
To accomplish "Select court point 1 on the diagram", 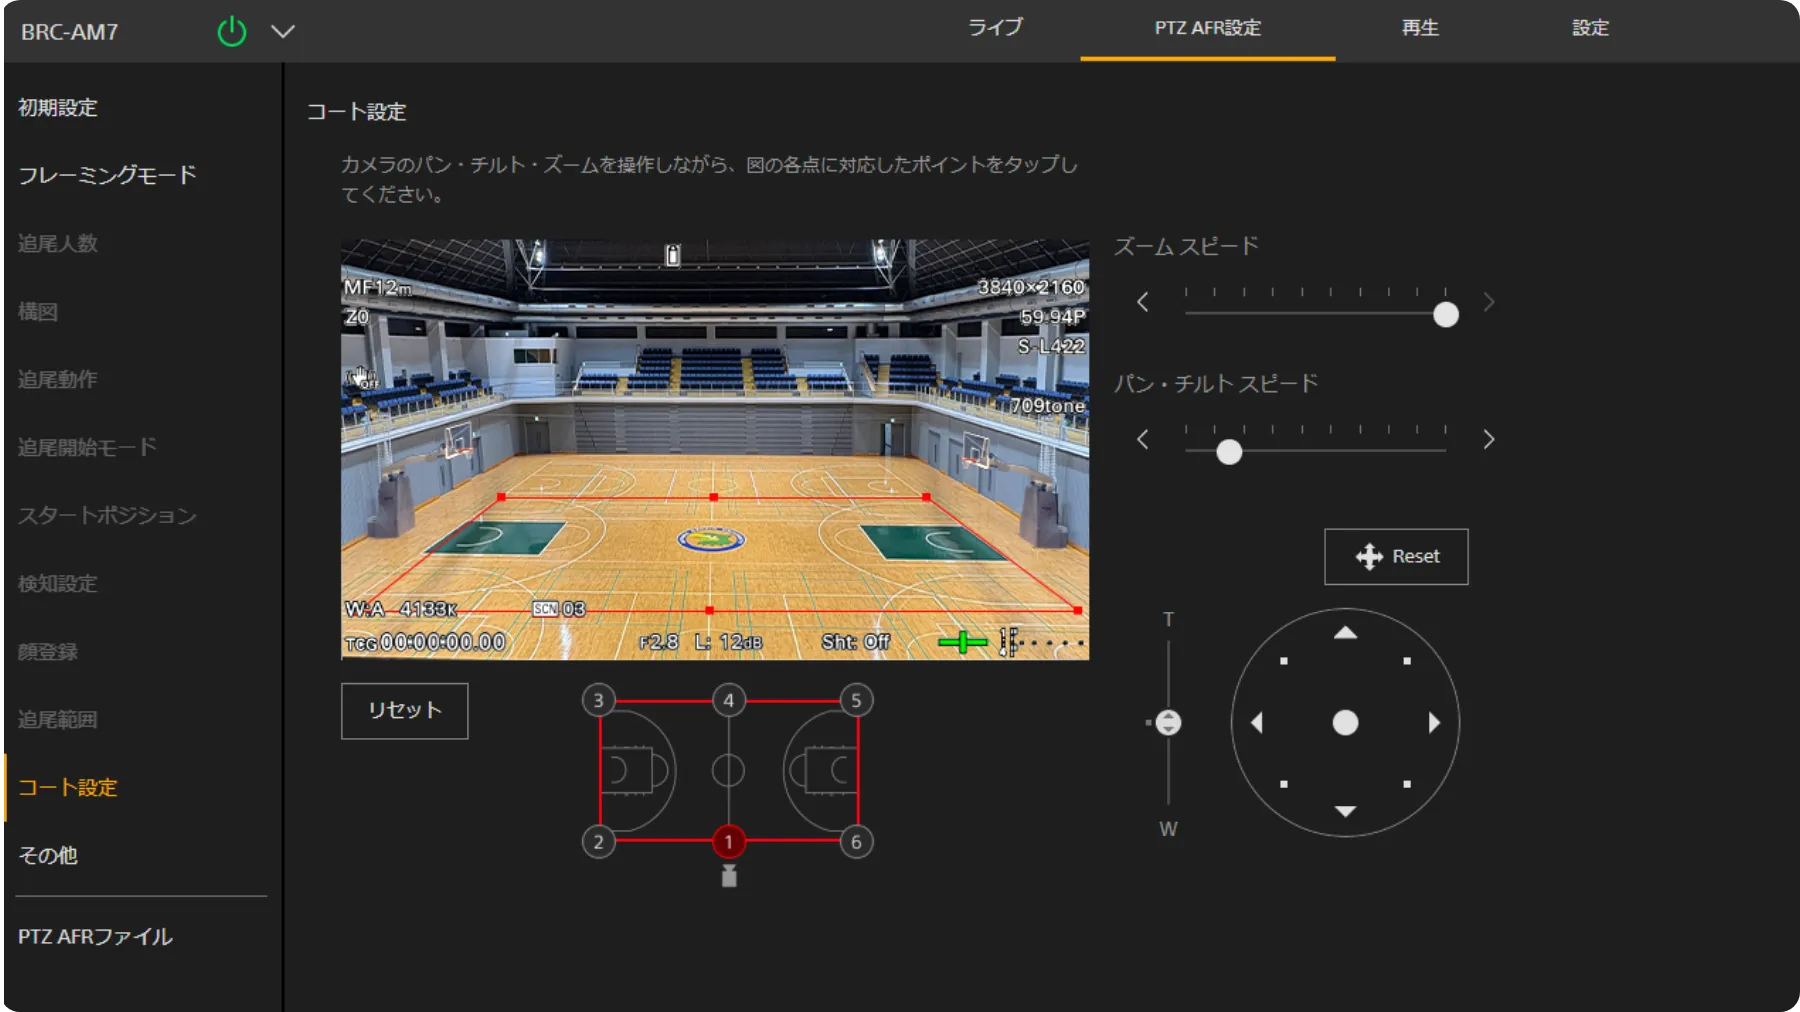I will tap(728, 842).
